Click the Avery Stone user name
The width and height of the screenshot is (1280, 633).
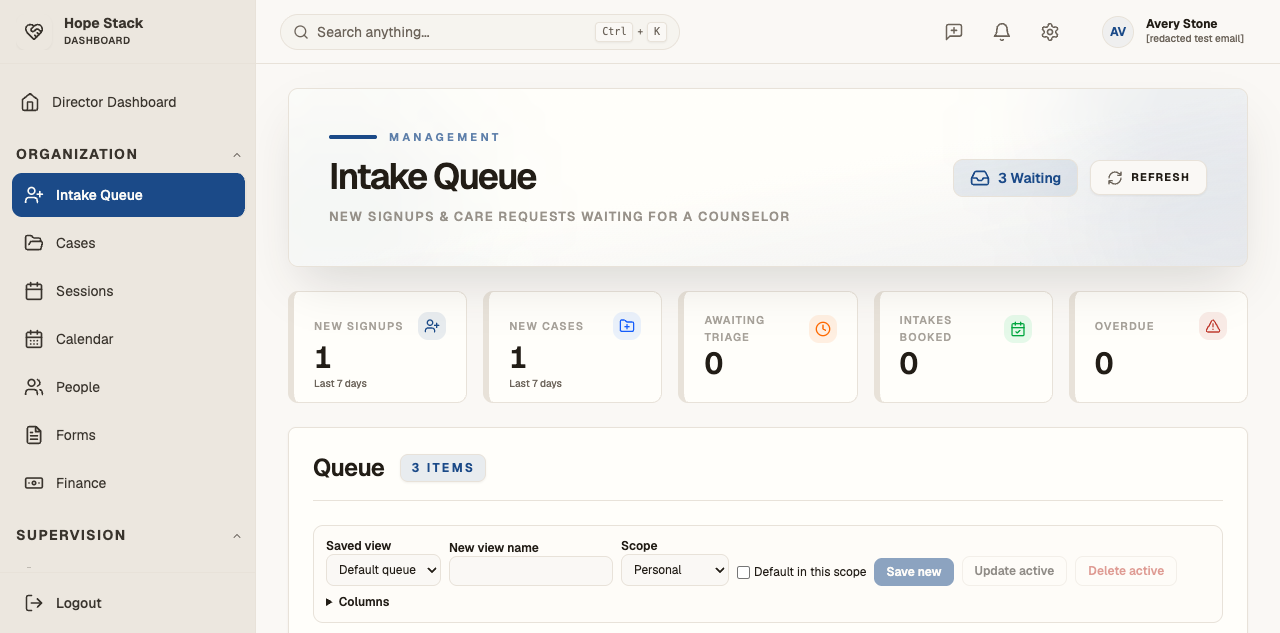tap(1181, 24)
